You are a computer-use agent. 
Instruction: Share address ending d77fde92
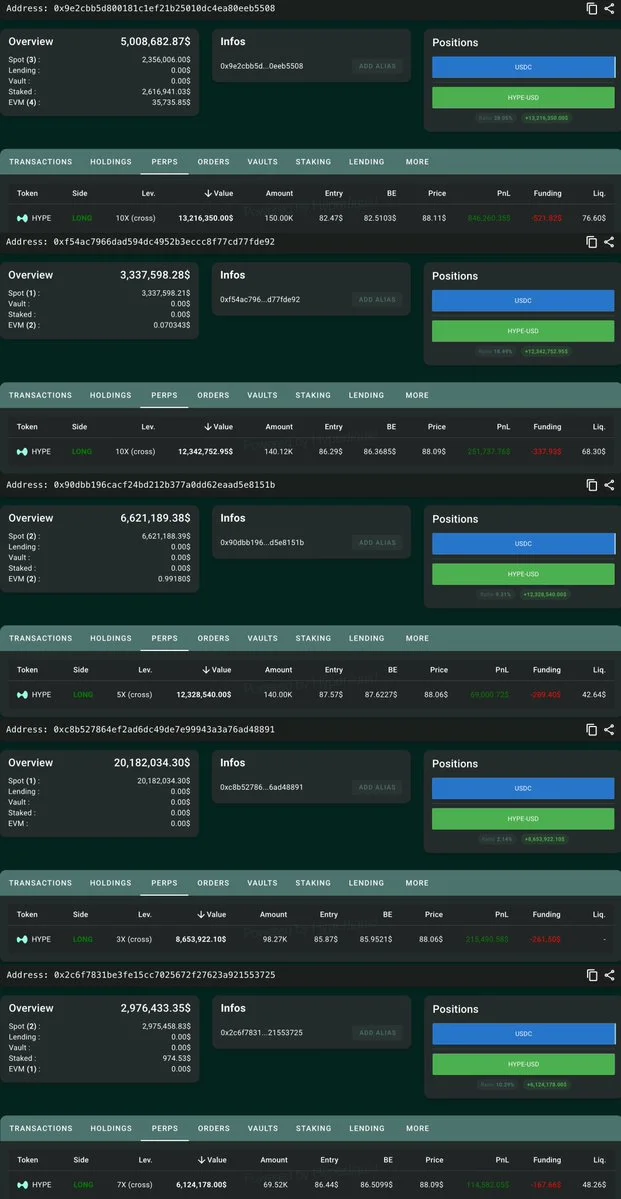[x=609, y=242]
